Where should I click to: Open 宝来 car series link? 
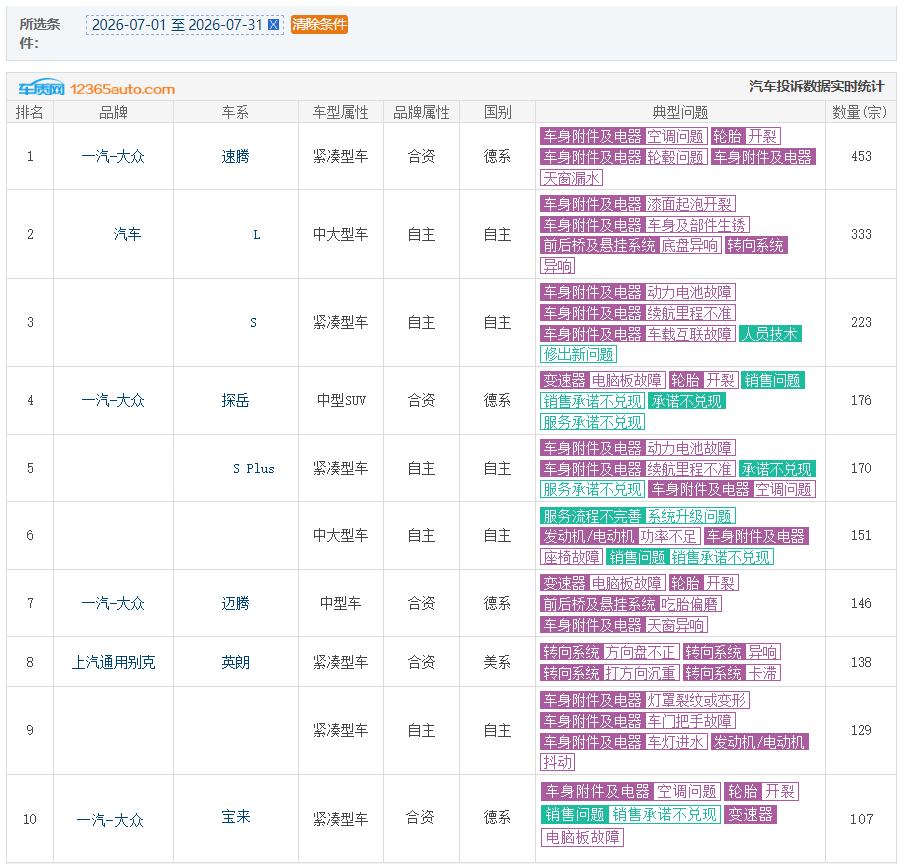click(x=235, y=817)
